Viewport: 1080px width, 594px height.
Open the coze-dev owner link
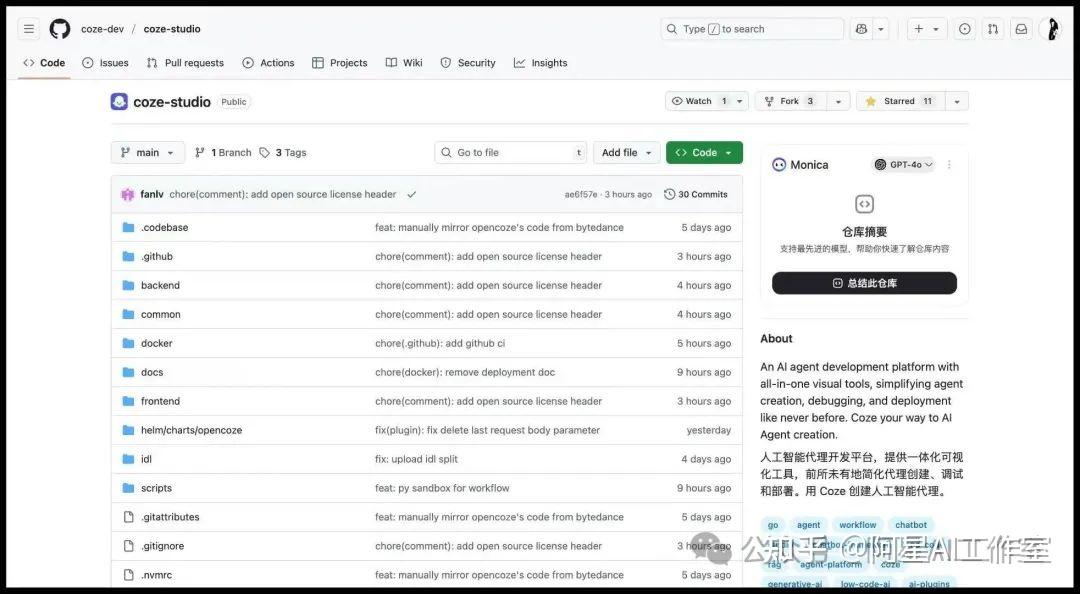[103, 29]
